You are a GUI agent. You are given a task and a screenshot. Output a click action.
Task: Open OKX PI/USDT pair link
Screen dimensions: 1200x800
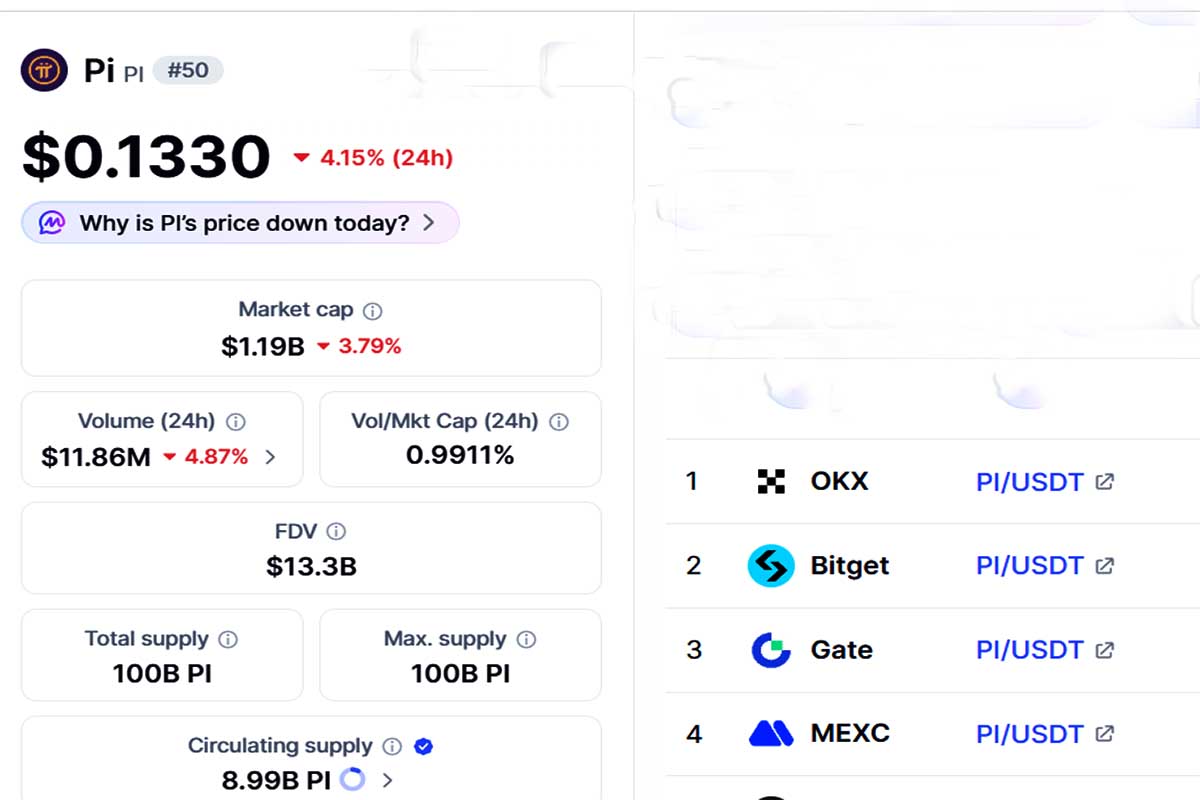1029,482
